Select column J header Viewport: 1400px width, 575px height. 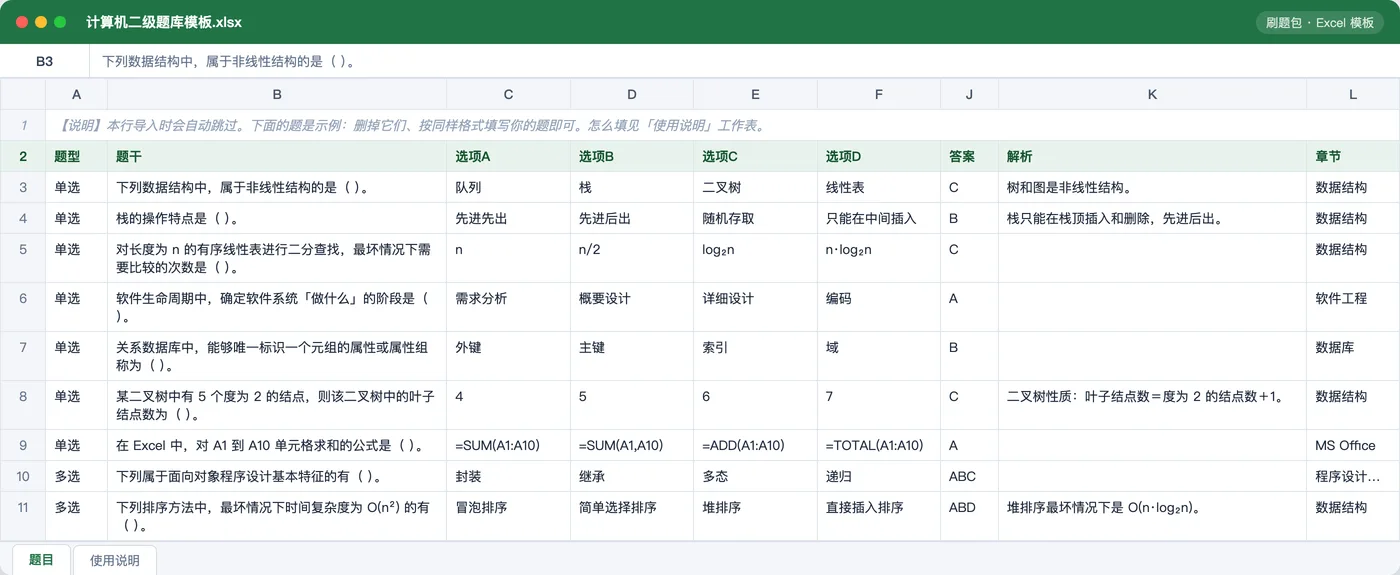[x=970, y=95]
